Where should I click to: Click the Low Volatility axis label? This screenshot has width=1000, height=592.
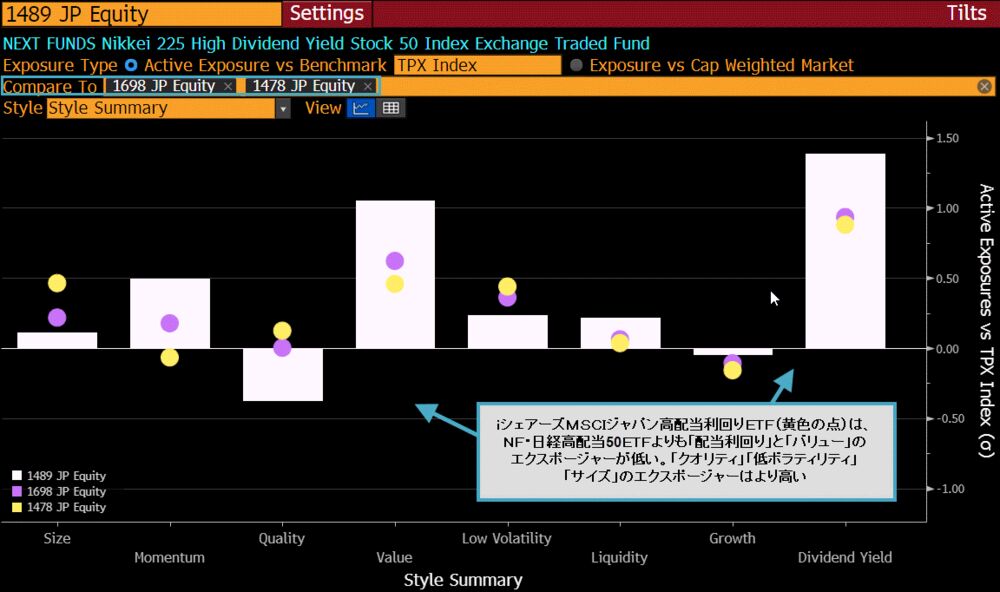[507, 538]
